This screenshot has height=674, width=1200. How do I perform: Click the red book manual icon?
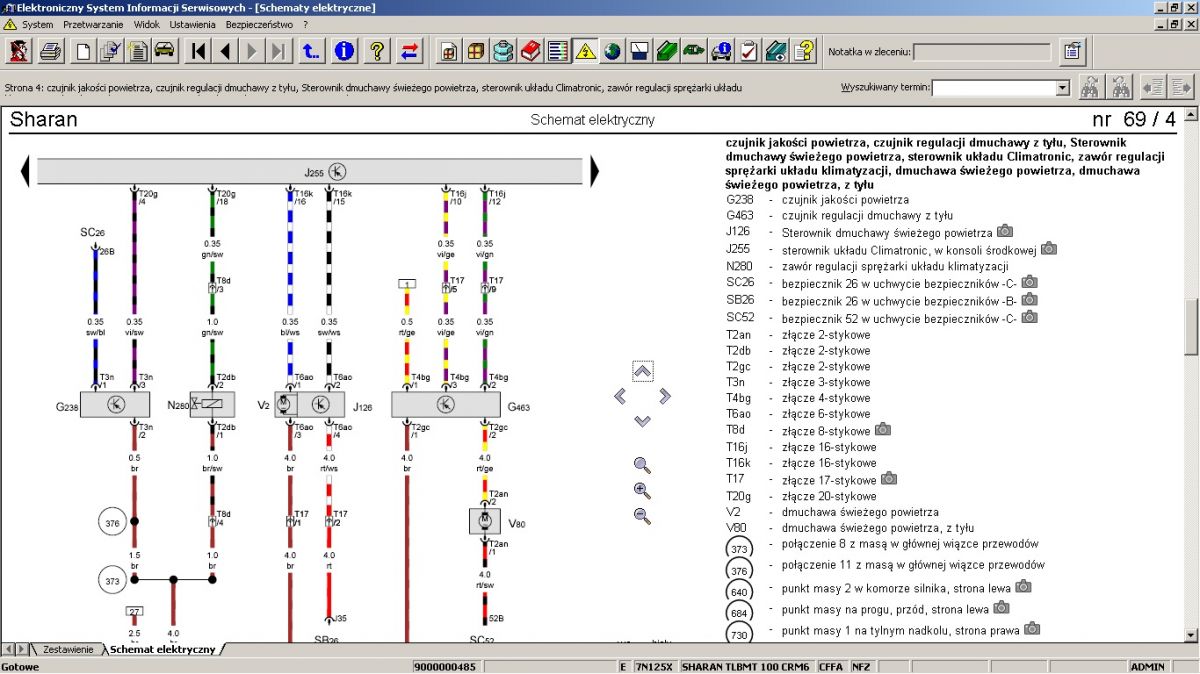[x=531, y=50]
